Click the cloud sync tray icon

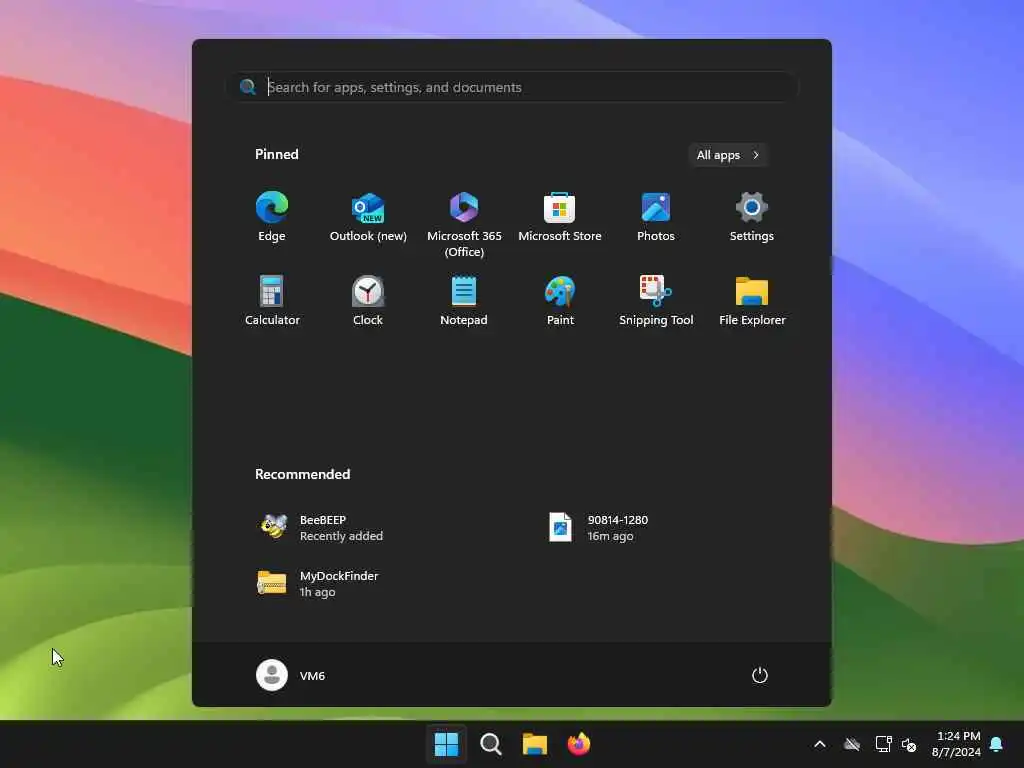tap(852, 744)
